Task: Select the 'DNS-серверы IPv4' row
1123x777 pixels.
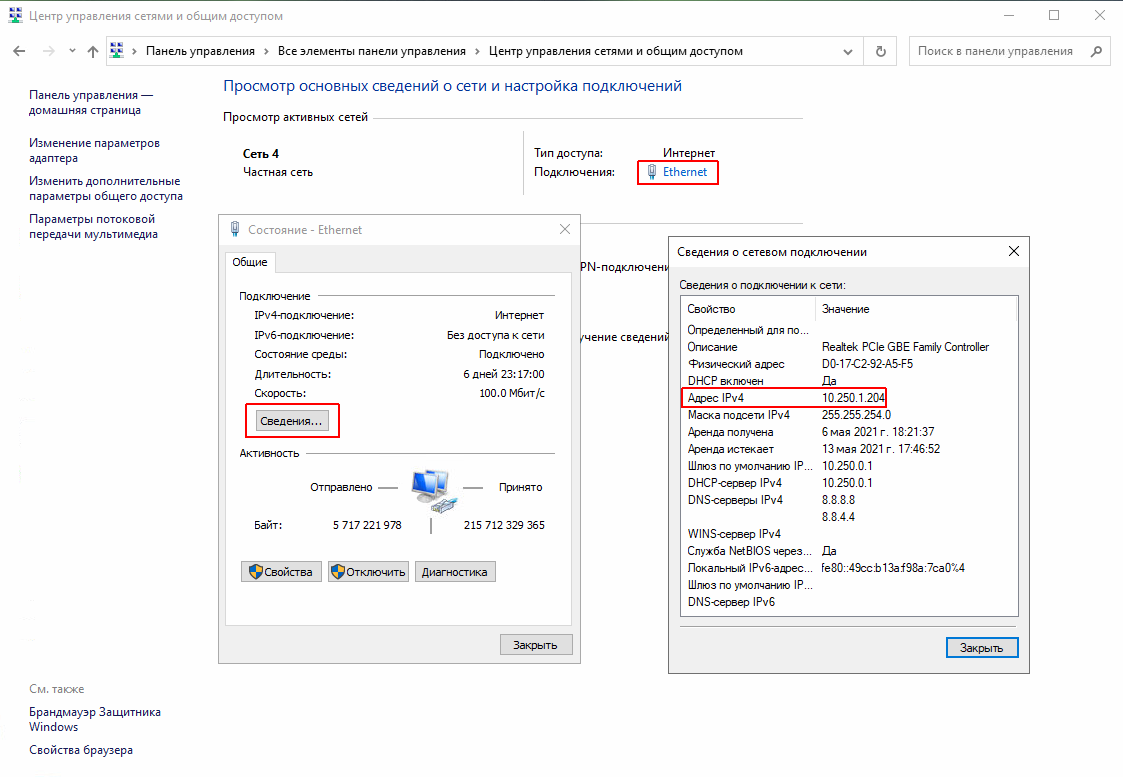Action: pyautogui.click(x=849, y=500)
